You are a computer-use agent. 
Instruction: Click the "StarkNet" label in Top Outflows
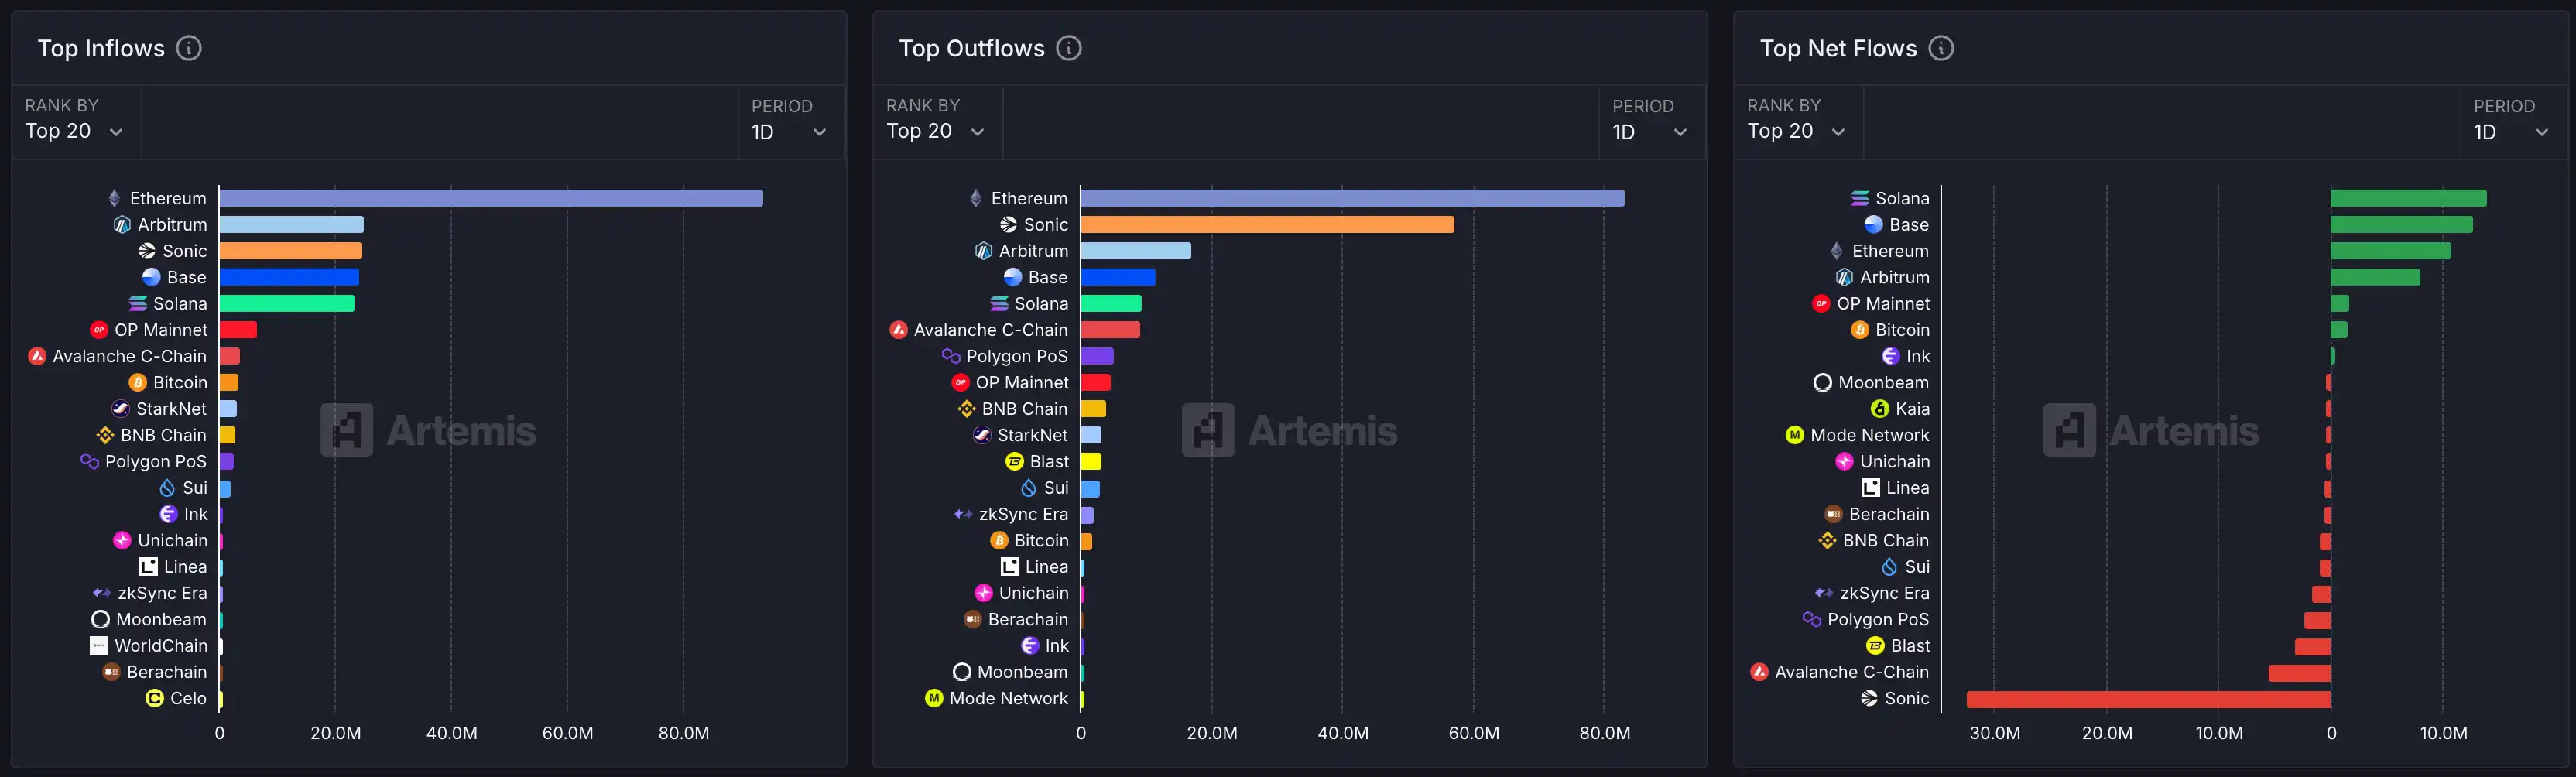pos(1032,435)
